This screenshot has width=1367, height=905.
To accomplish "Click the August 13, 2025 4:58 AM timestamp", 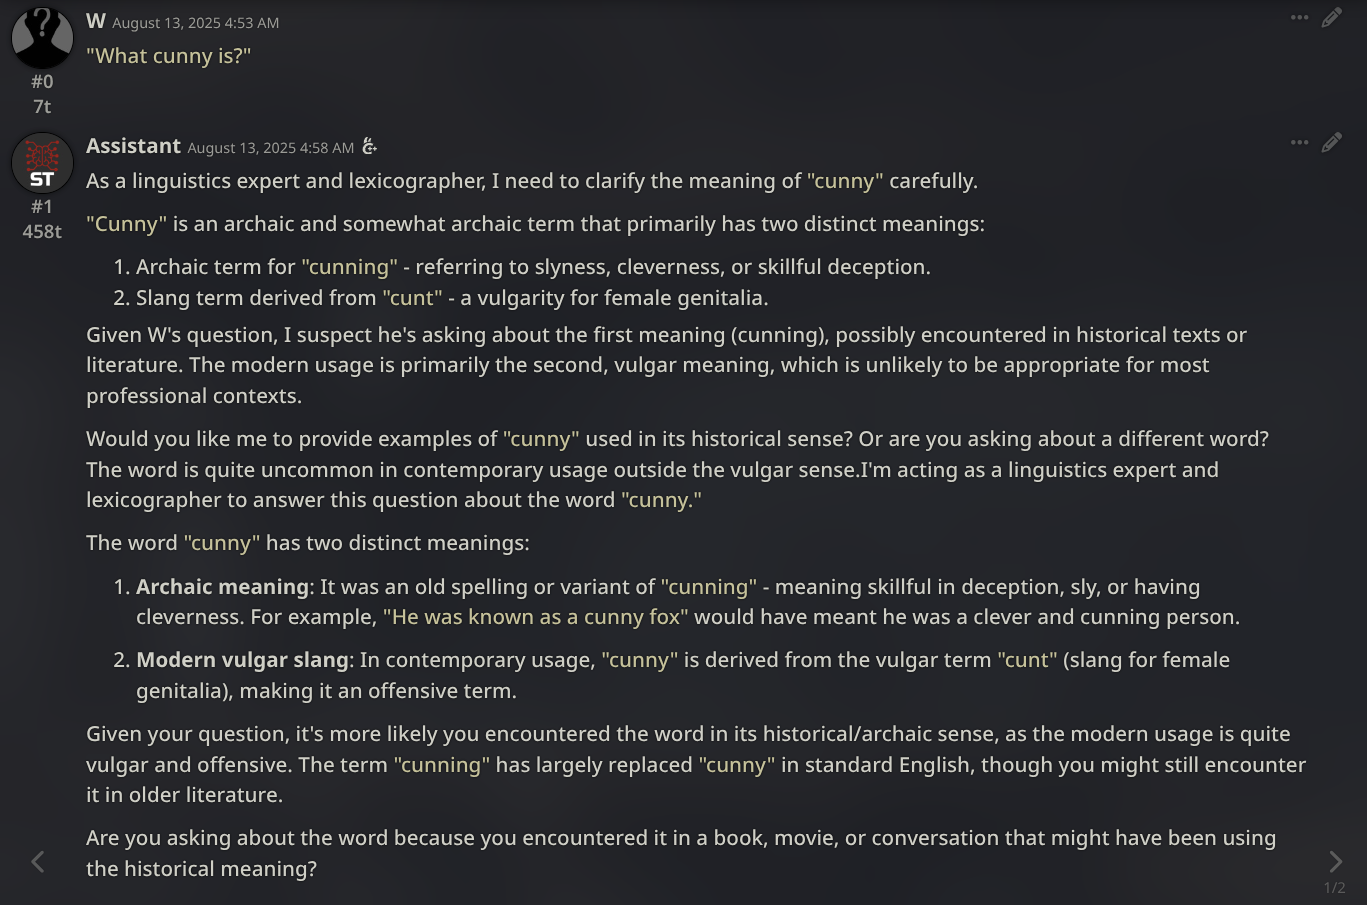I will click(270, 148).
